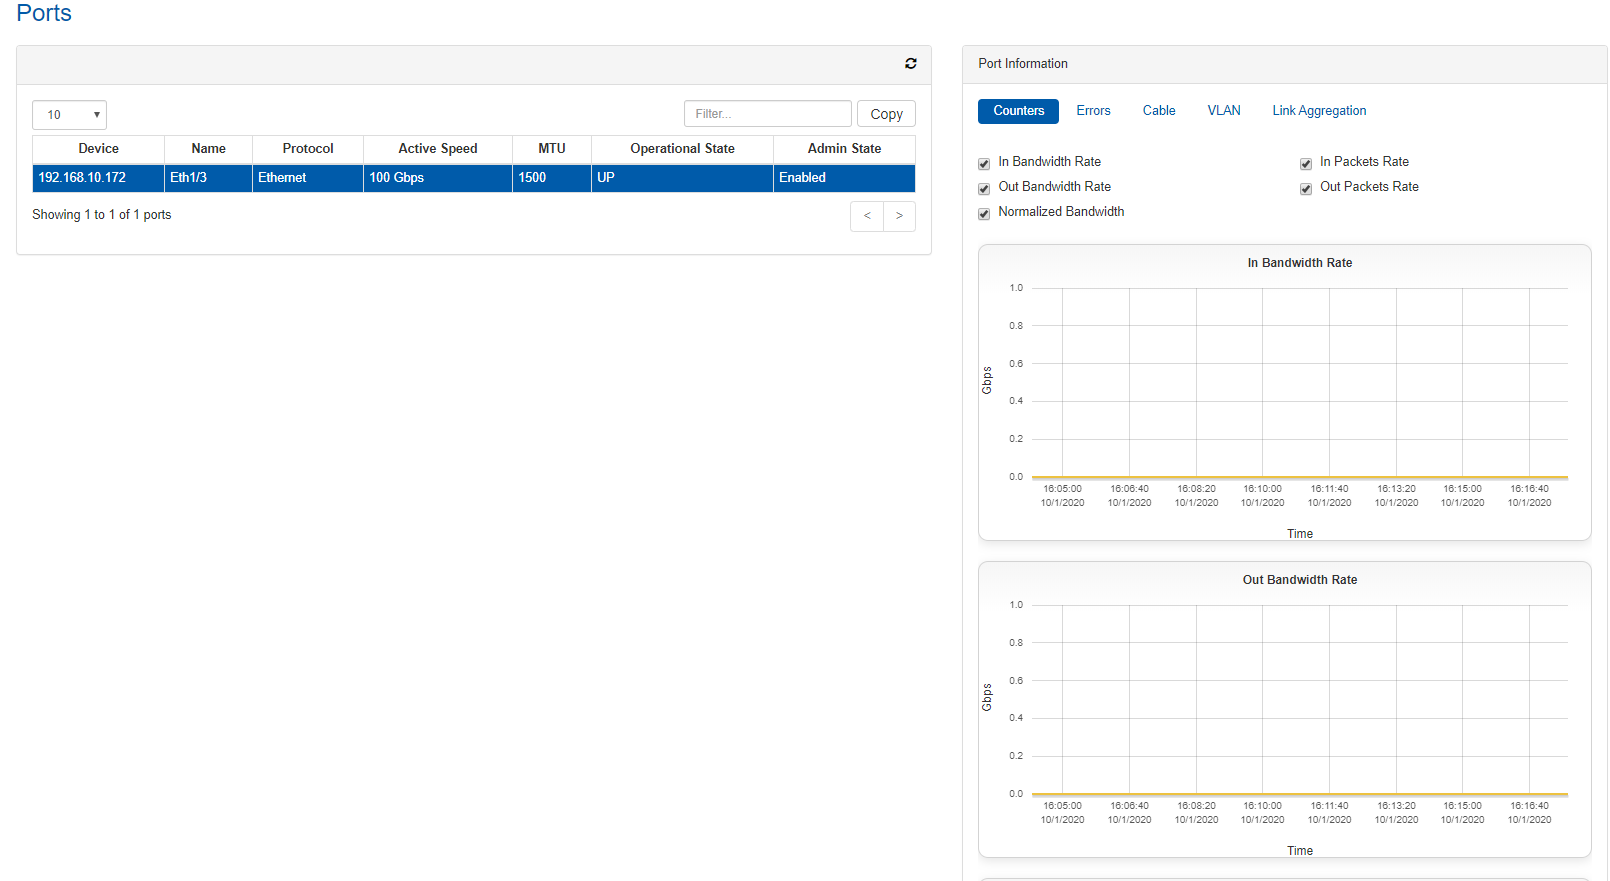Click the In Bandwidth Rate chart title
The image size is (1610, 881).
pos(1299,263)
